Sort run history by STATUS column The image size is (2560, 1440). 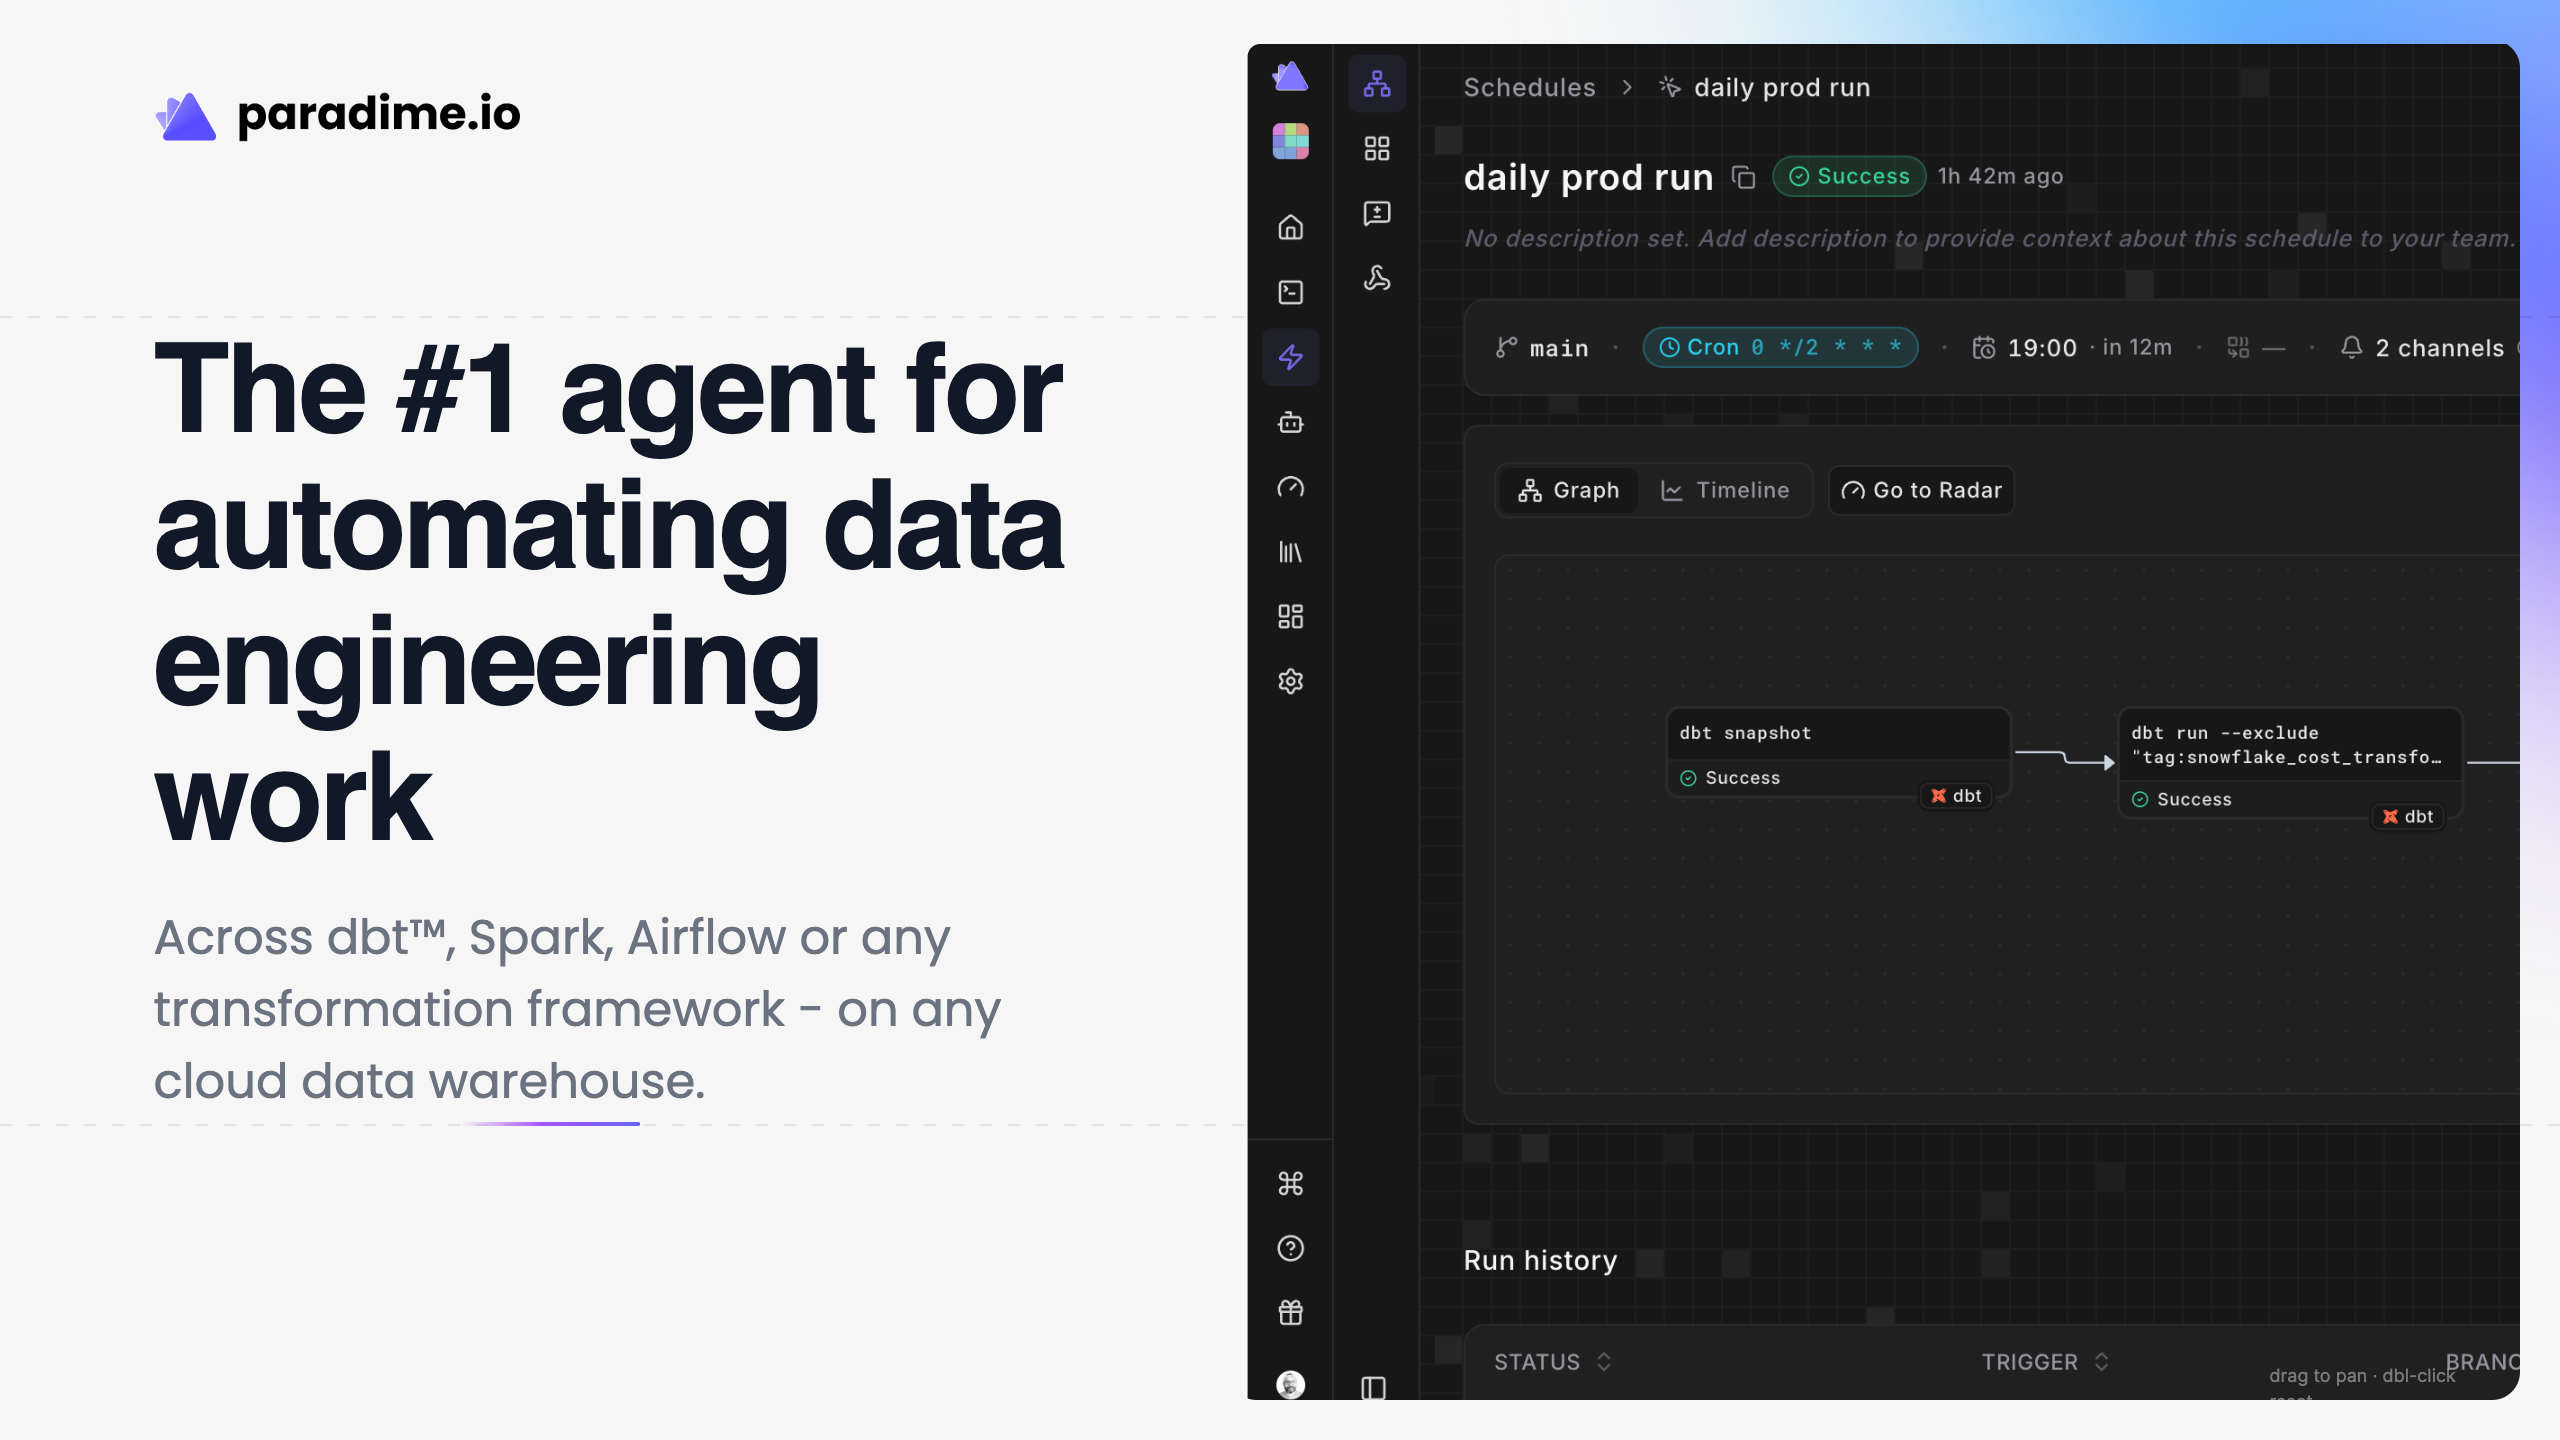point(1553,1362)
